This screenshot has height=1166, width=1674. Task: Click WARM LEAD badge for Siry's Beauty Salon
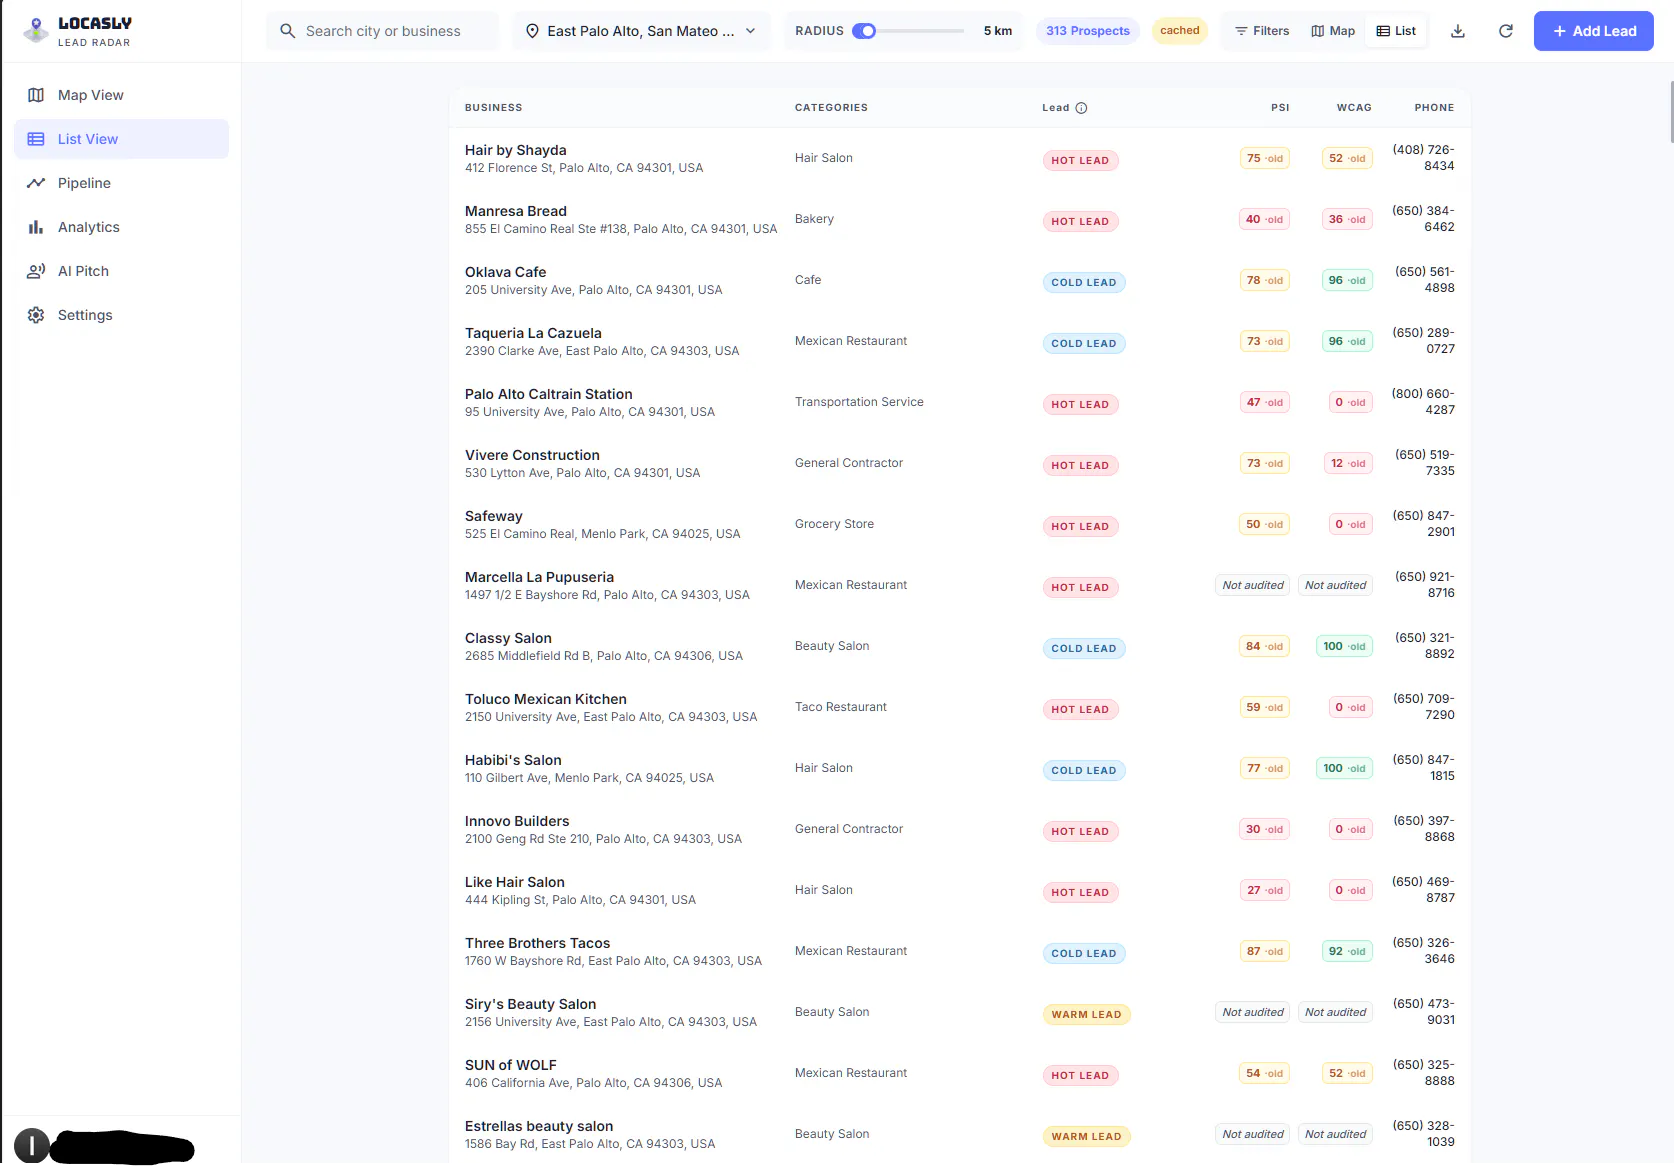(x=1086, y=1015)
